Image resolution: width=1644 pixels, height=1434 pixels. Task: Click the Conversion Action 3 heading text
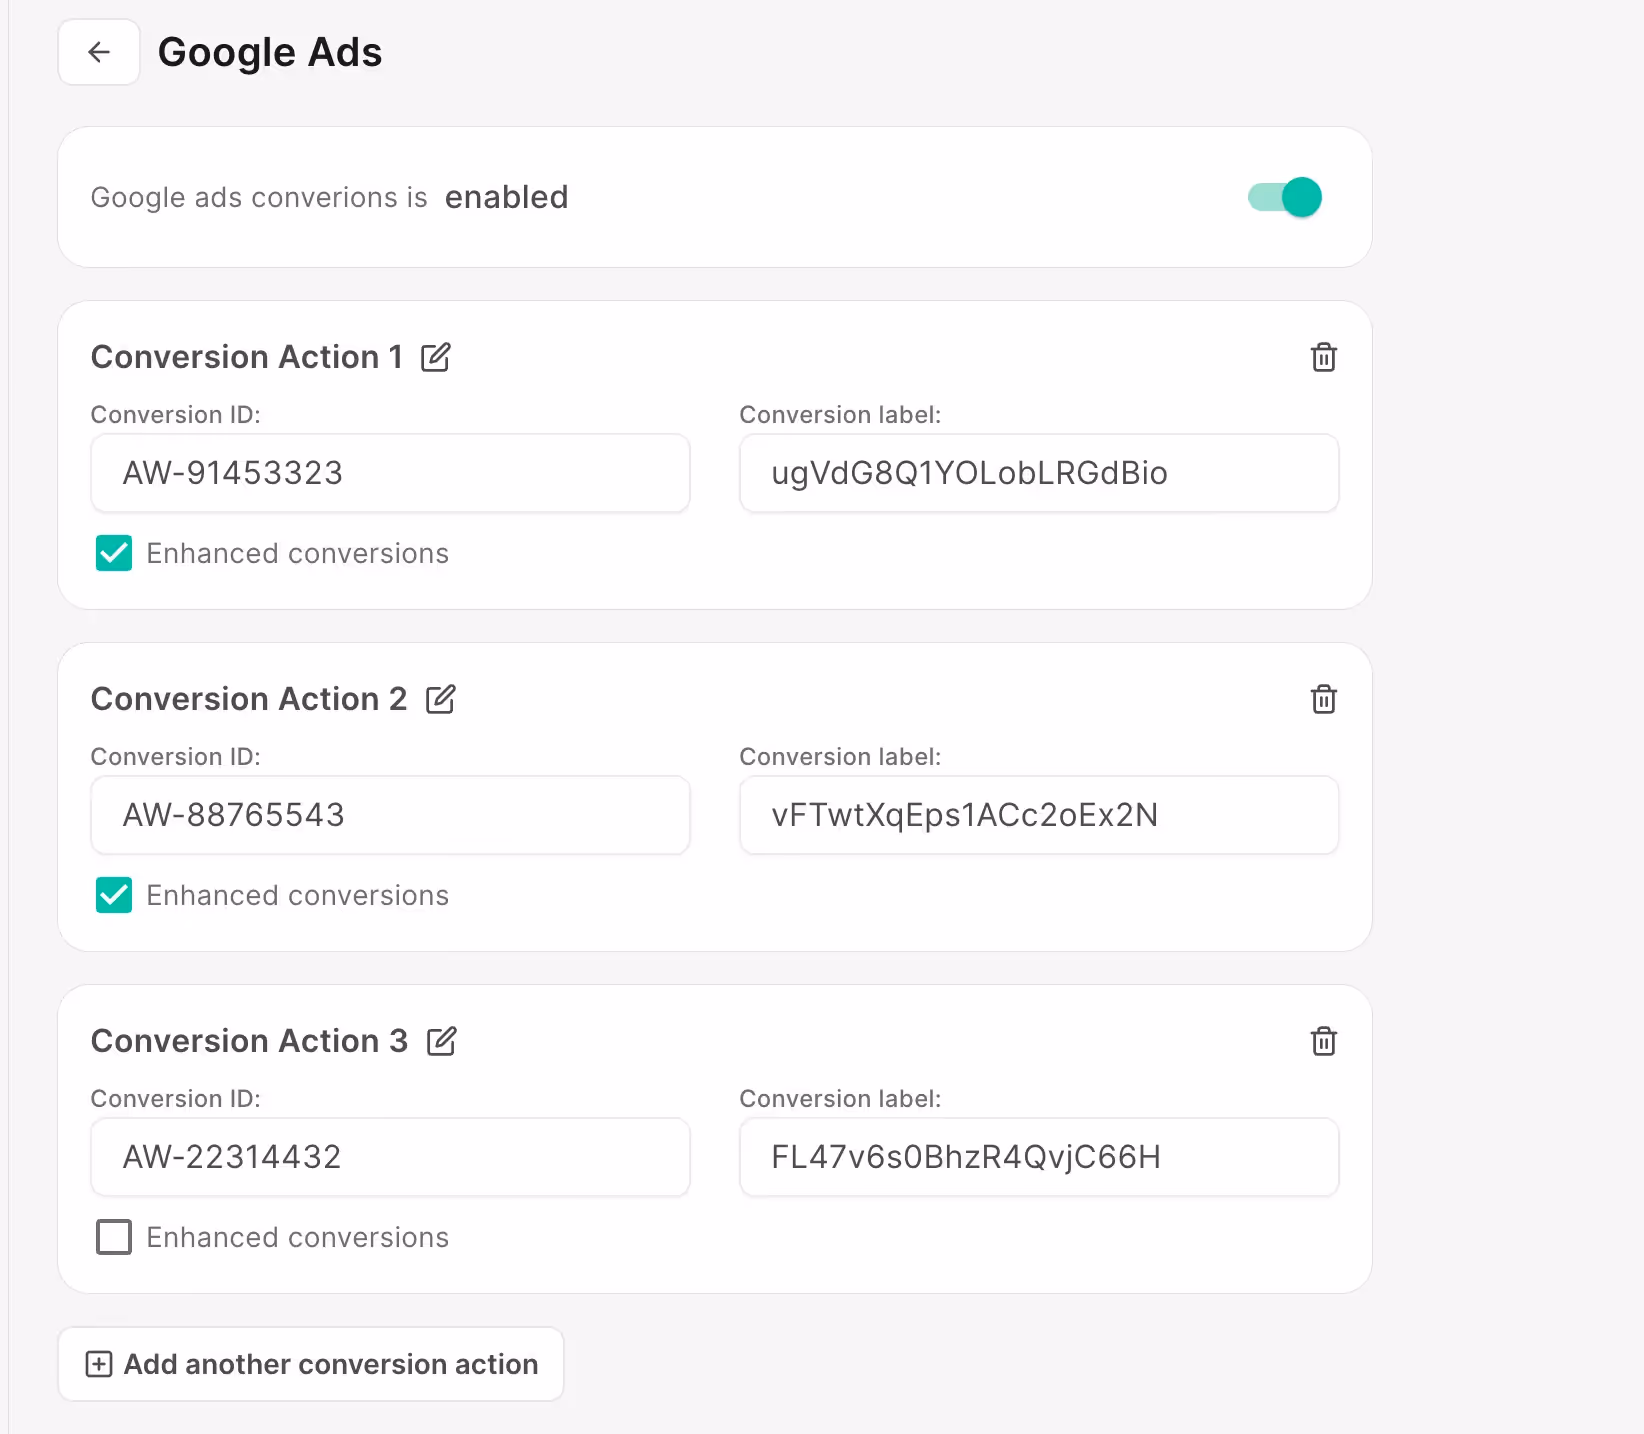(x=250, y=1041)
